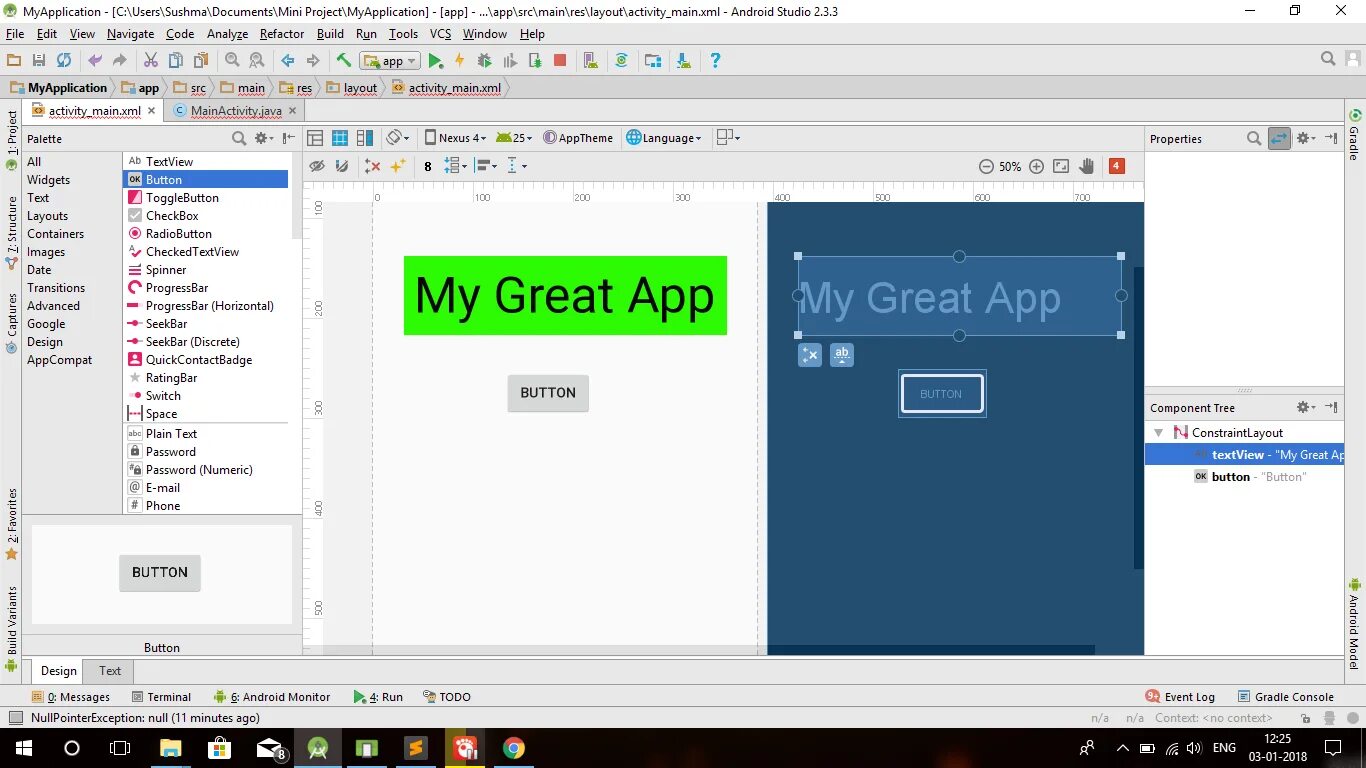
Task: Enable Autoconnect in the design toolbar
Action: 341,166
